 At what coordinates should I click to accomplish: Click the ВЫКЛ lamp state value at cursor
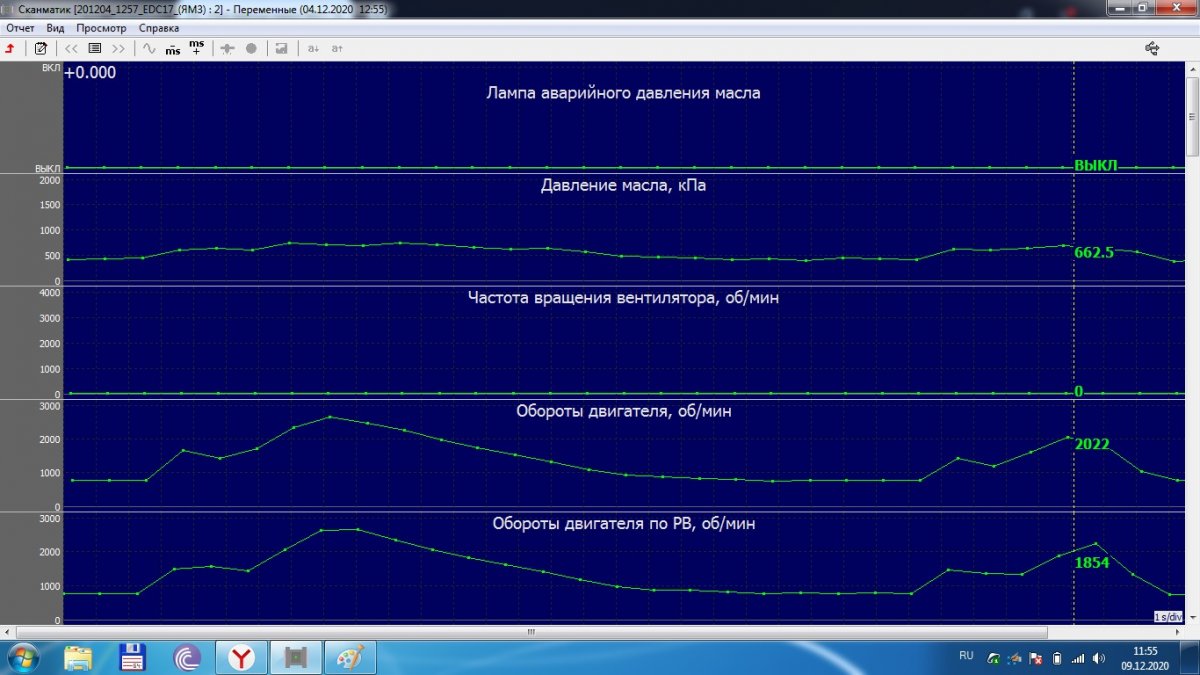pyautogui.click(x=1095, y=165)
